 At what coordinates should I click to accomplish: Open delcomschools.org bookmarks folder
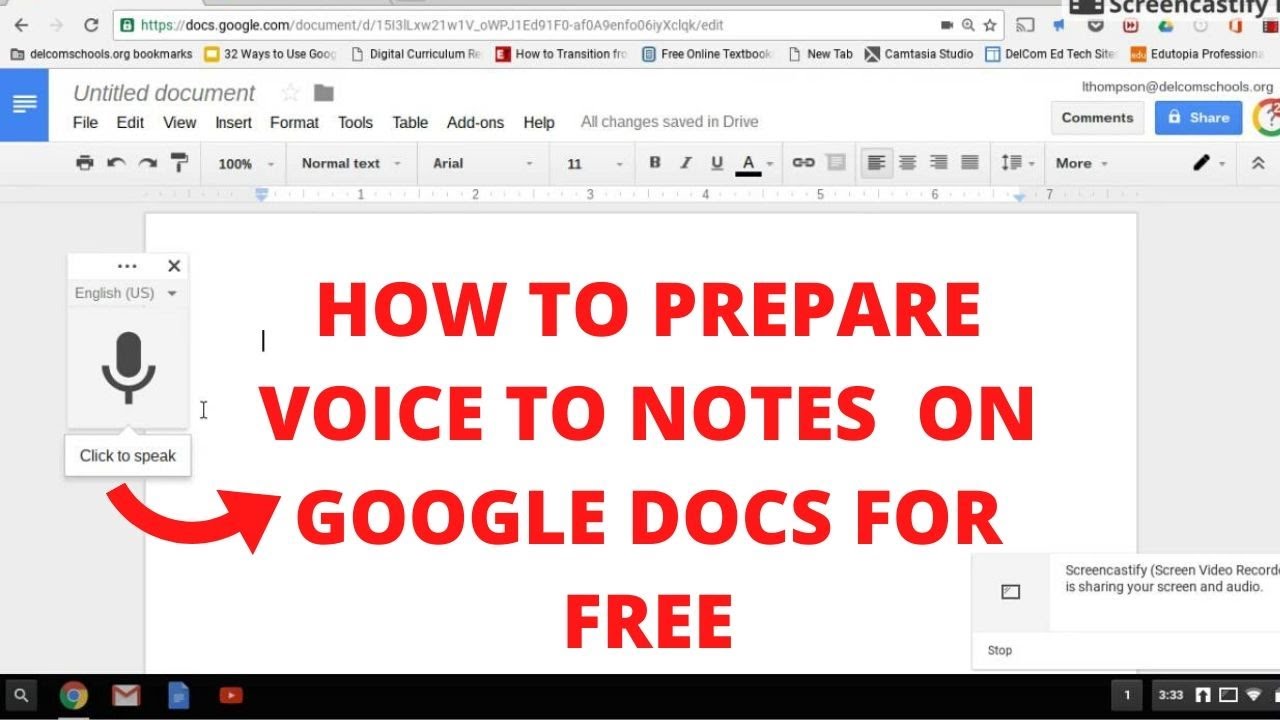click(101, 54)
